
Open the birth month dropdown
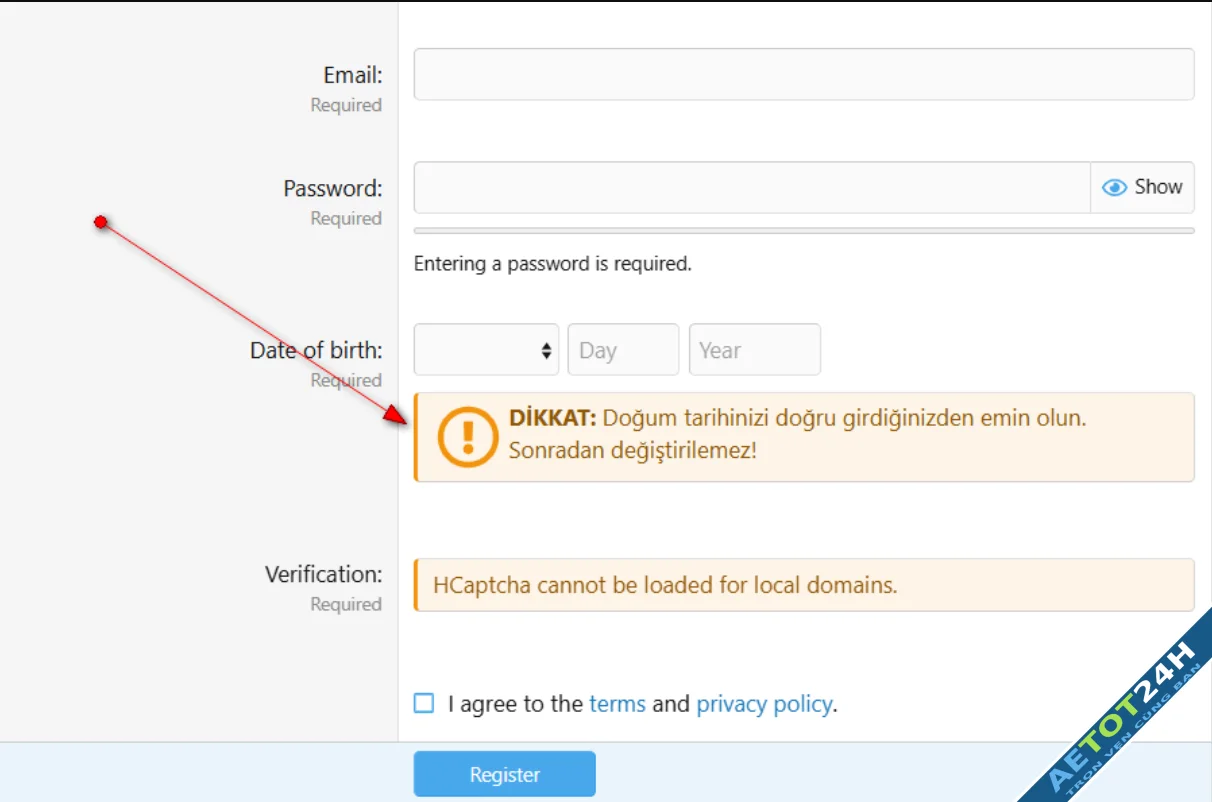pos(486,350)
